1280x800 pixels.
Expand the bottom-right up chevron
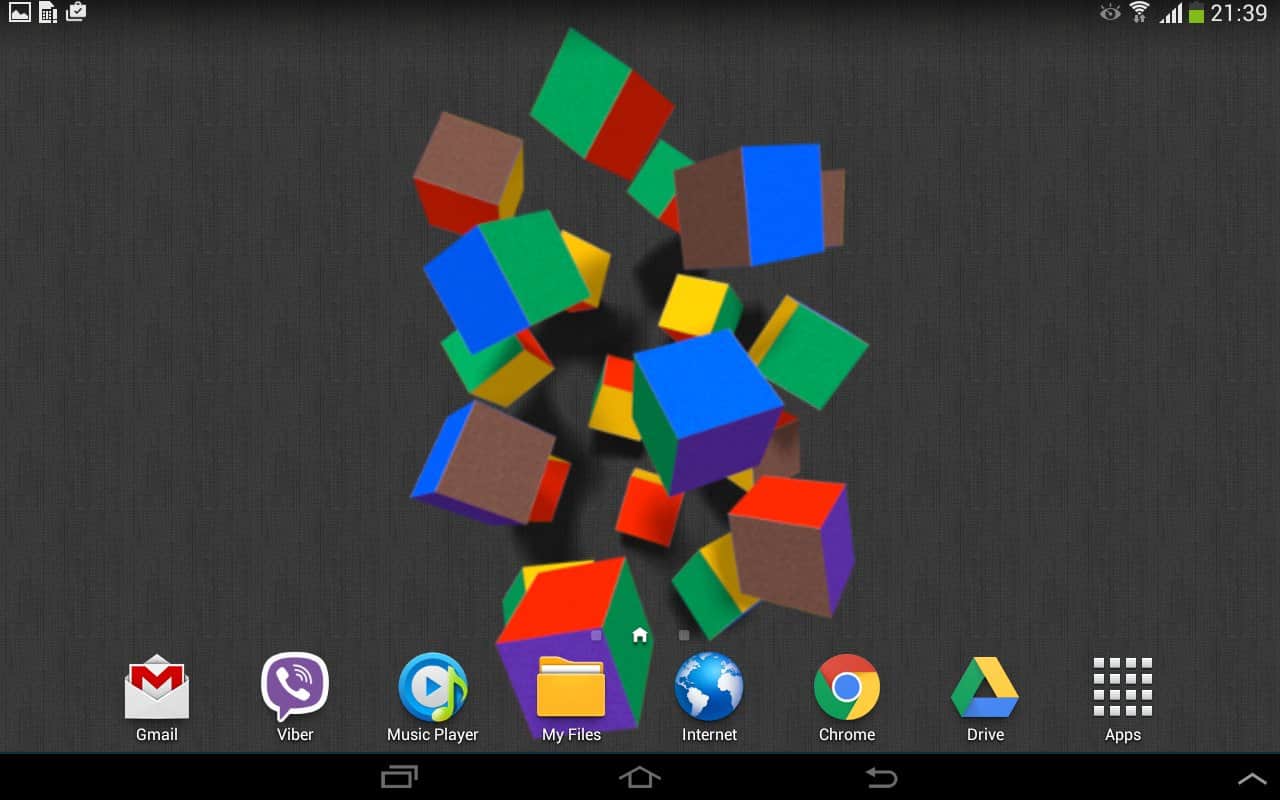click(x=1252, y=778)
